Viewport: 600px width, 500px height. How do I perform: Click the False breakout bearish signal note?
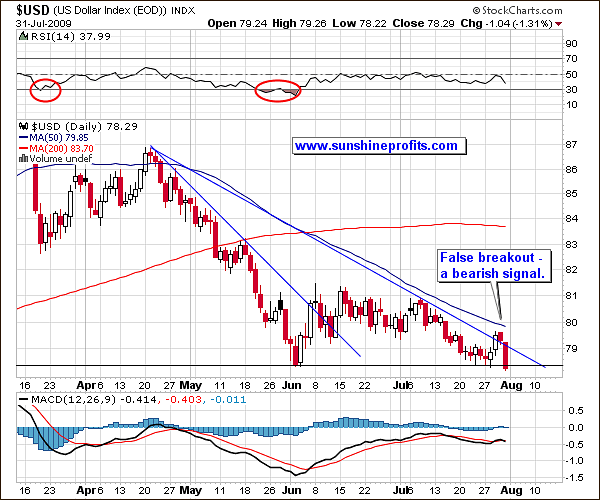click(494, 266)
